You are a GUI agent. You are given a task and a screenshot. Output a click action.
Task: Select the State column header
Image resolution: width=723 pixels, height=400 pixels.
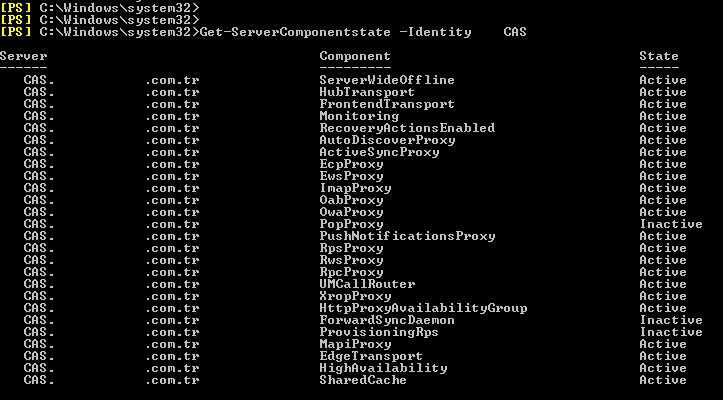(x=658, y=56)
